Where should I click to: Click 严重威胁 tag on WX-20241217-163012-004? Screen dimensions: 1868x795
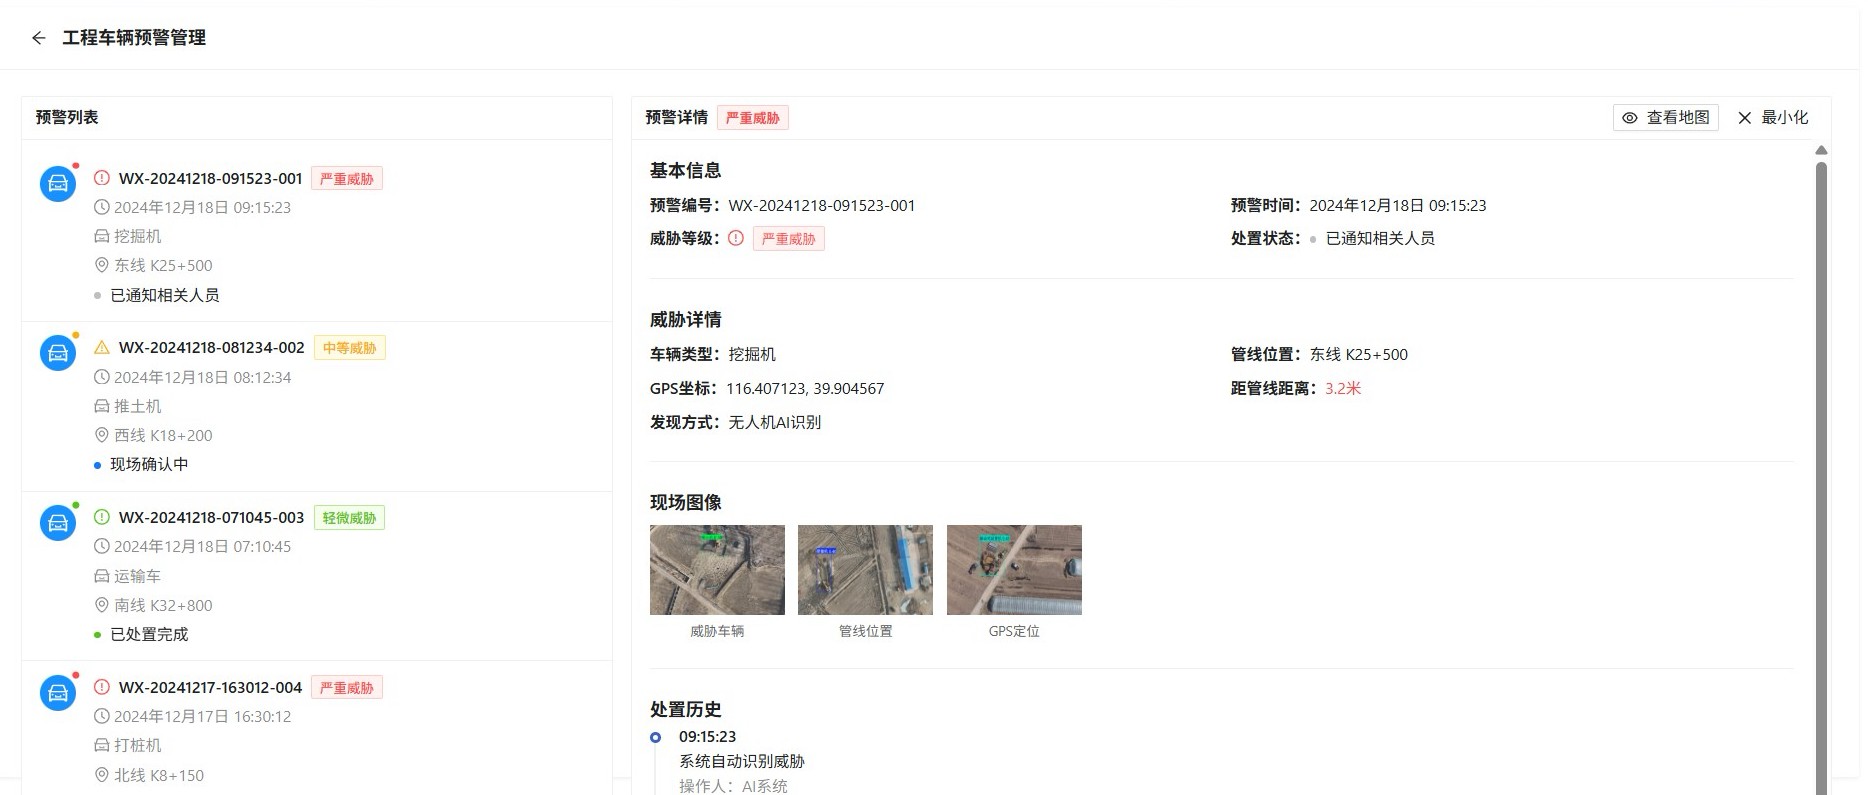(347, 688)
